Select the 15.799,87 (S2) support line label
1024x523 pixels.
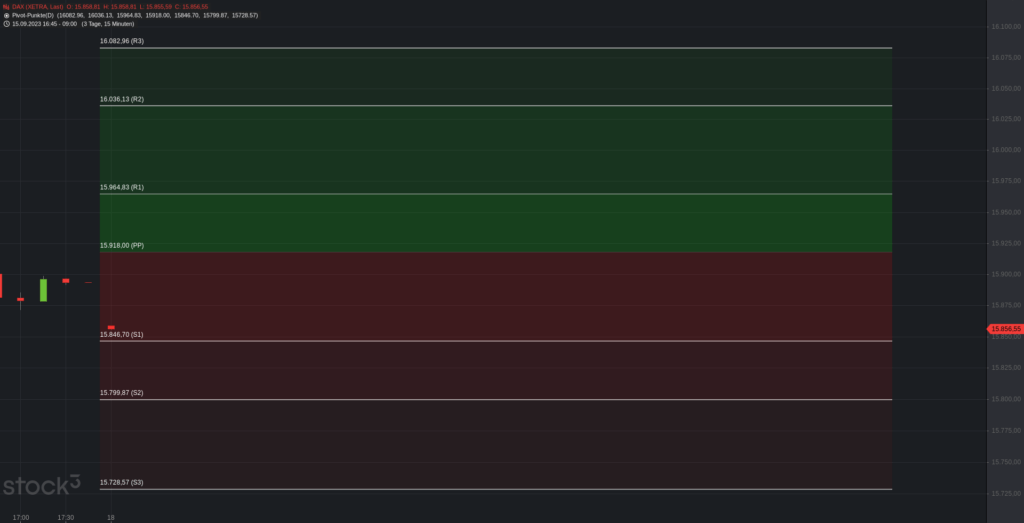click(x=121, y=393)
